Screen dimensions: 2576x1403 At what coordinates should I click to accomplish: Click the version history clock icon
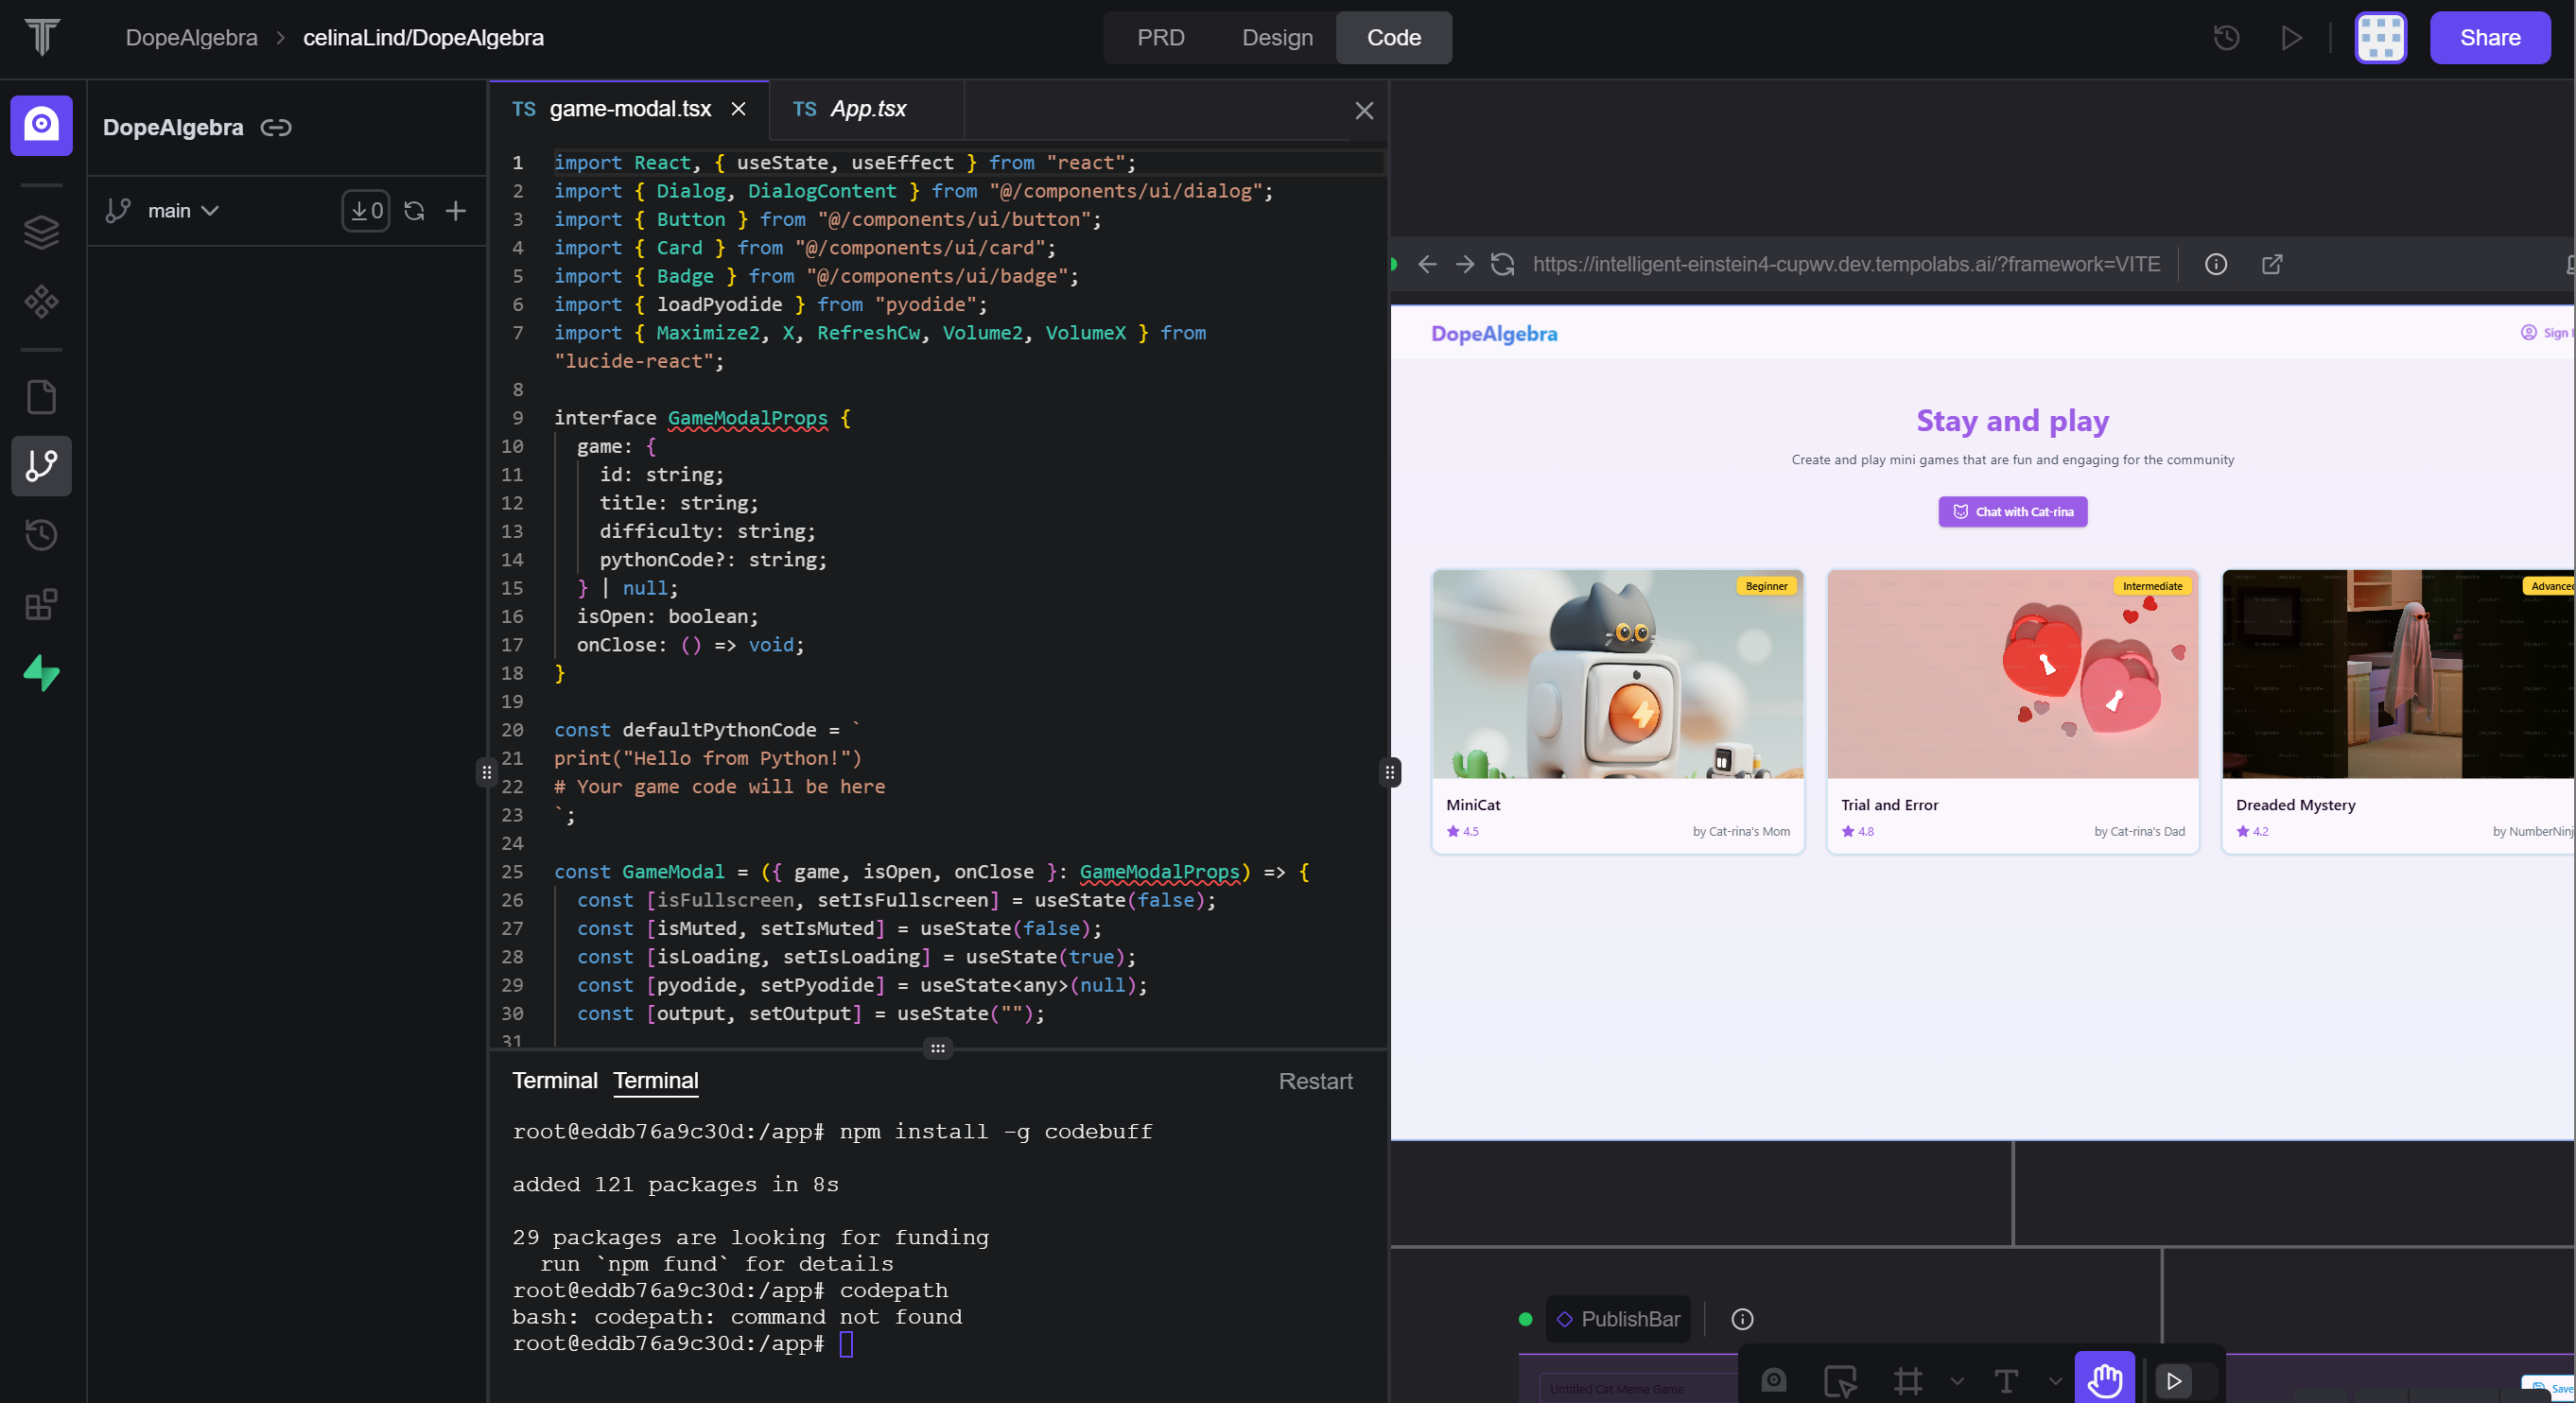[x=2226, y=38]
